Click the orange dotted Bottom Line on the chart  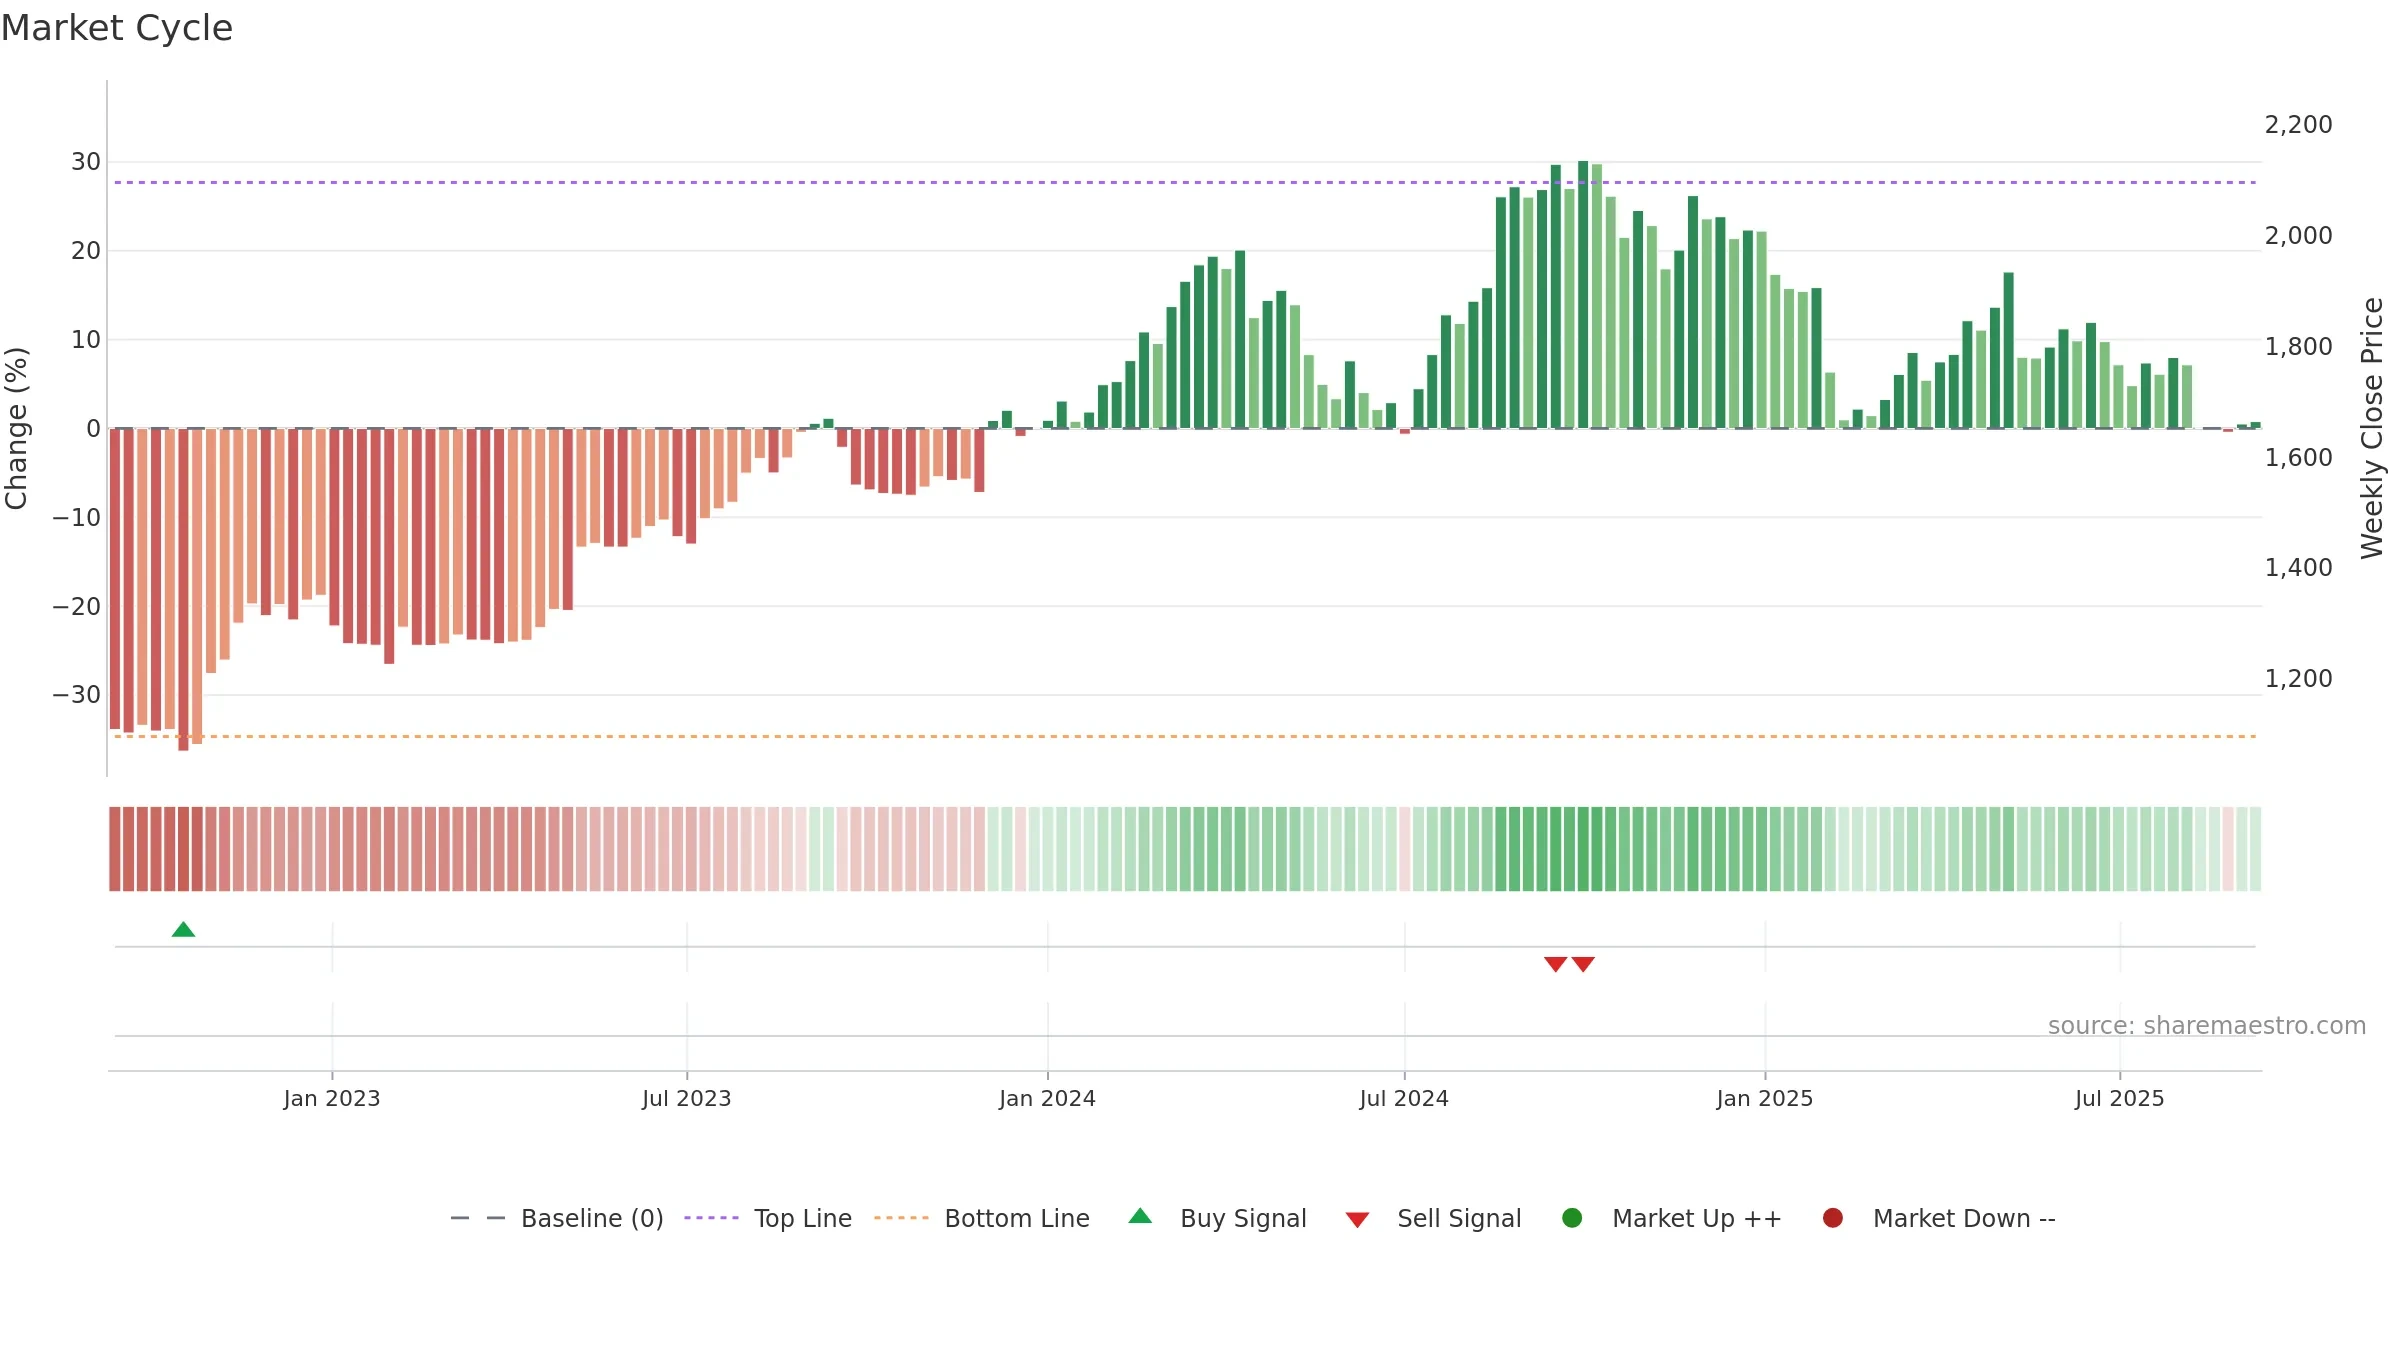point(1185,736)
